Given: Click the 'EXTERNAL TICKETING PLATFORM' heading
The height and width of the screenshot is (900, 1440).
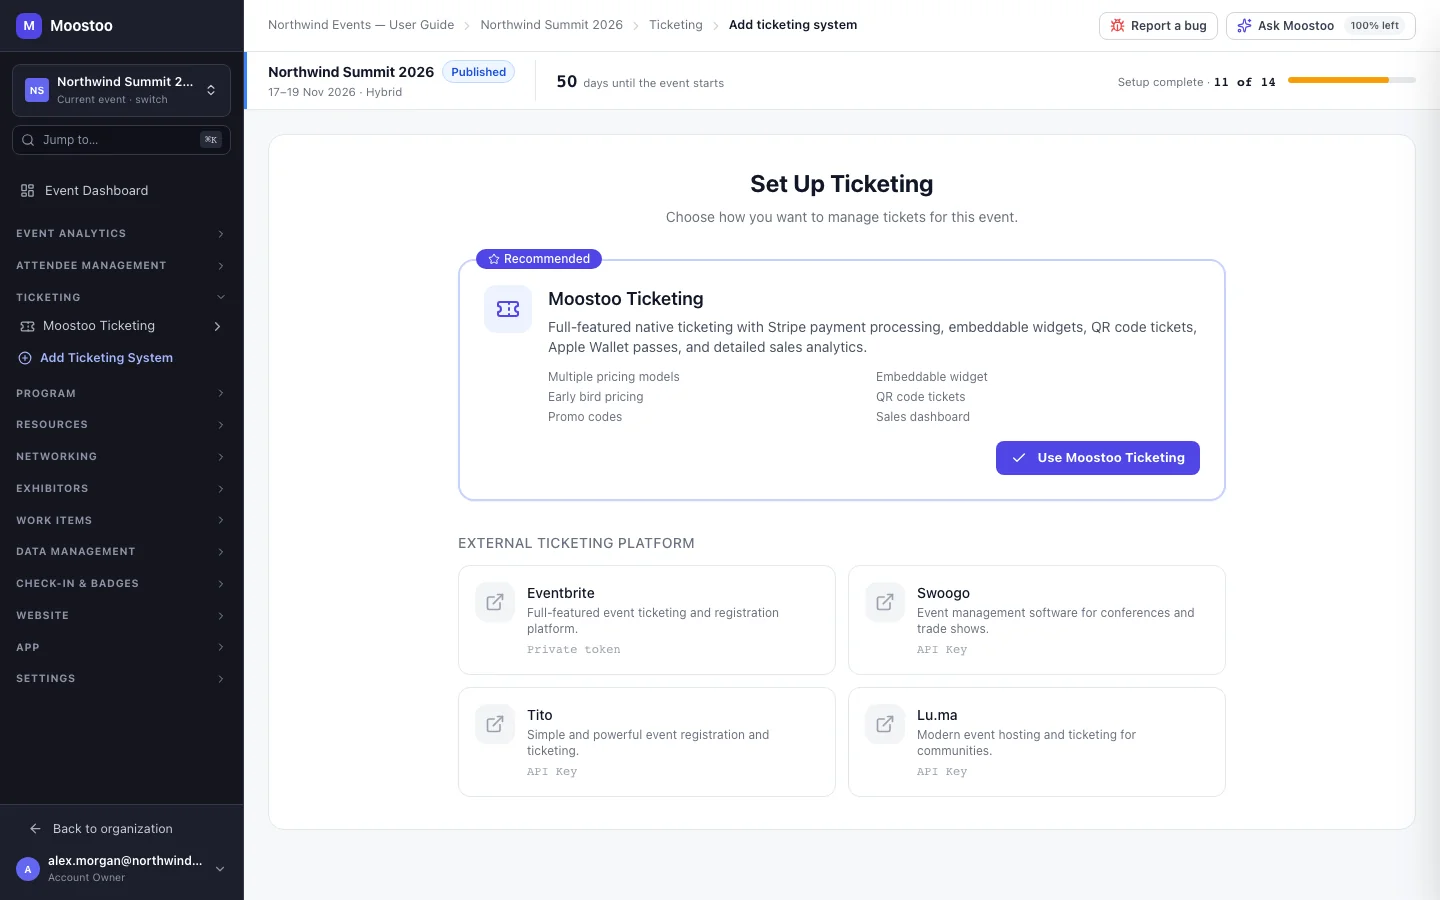Looking at the screenshot, I should coord(576,543).
